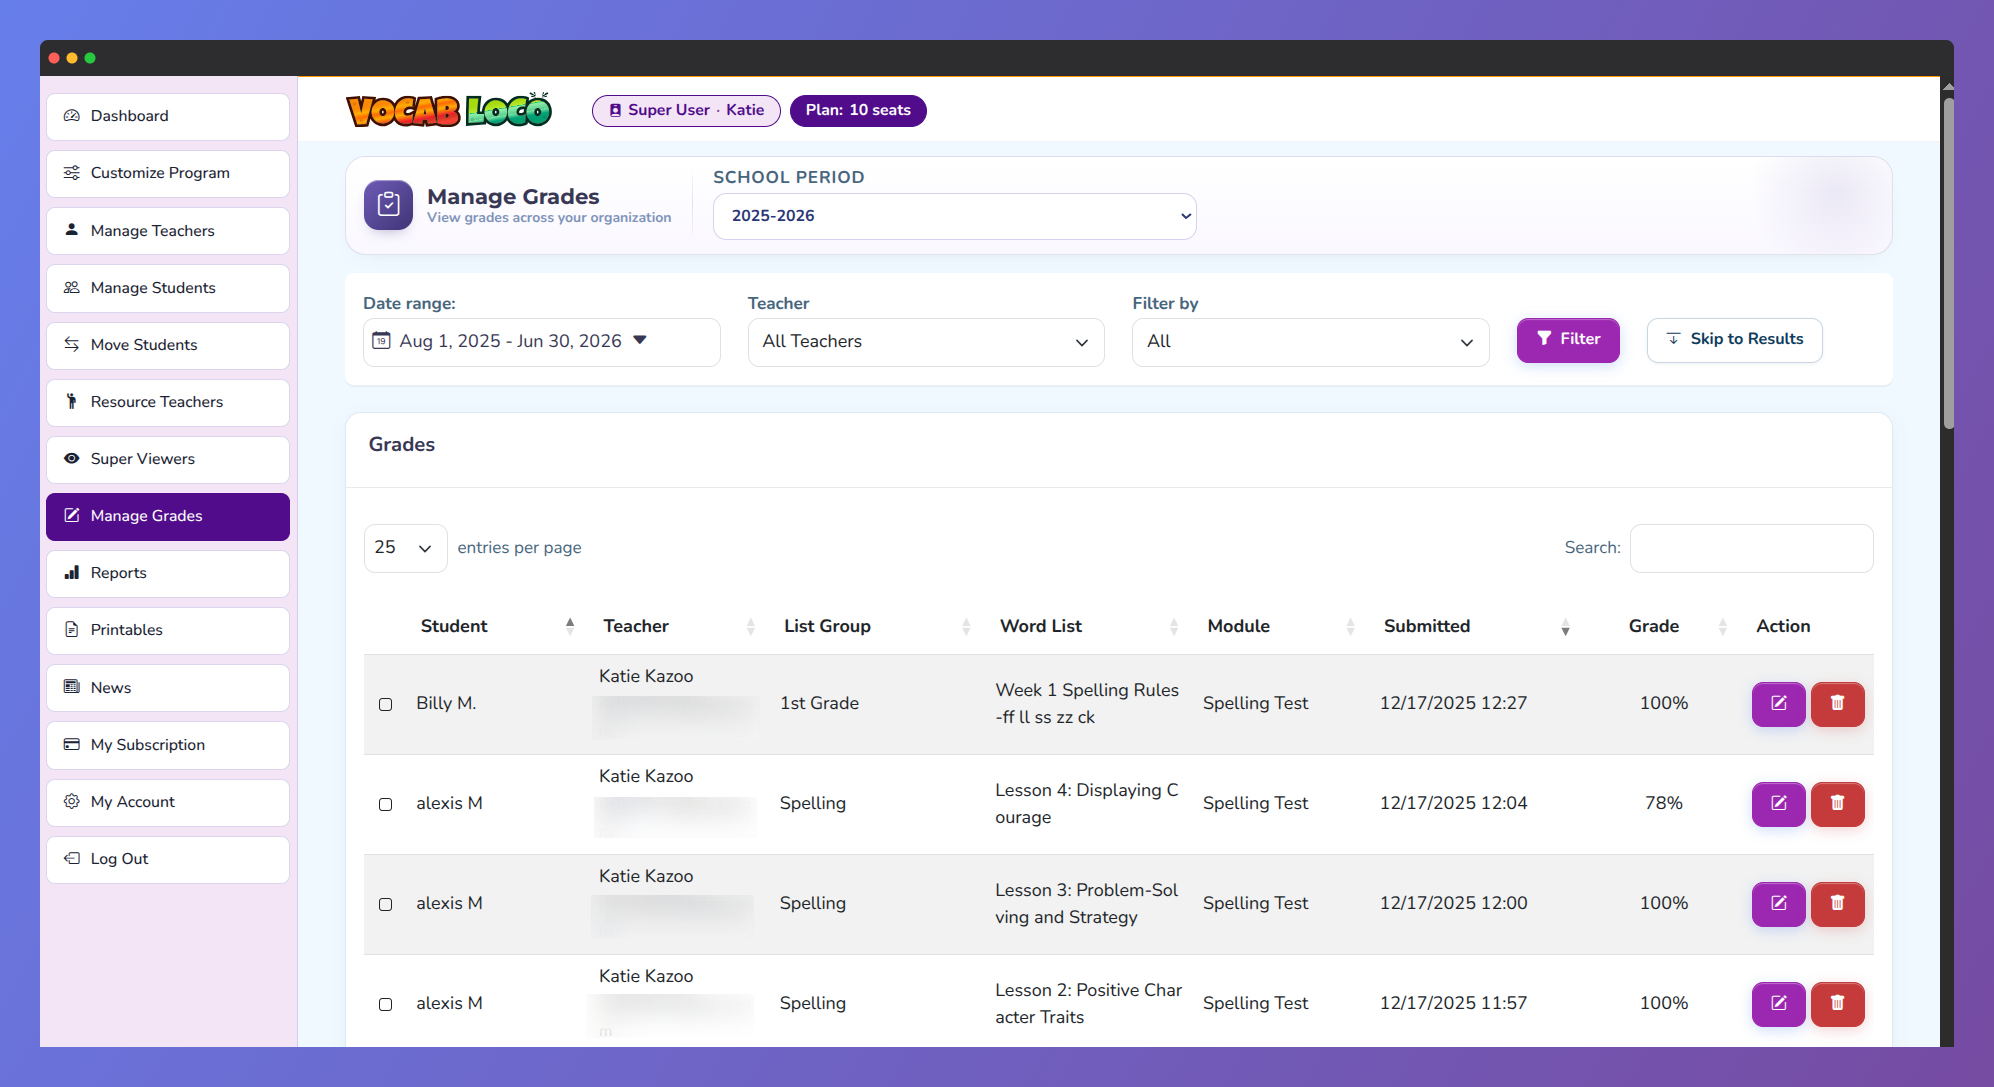Click into the grades Search field
The image size is (1994, 1087).
[x=1751, y=548]
